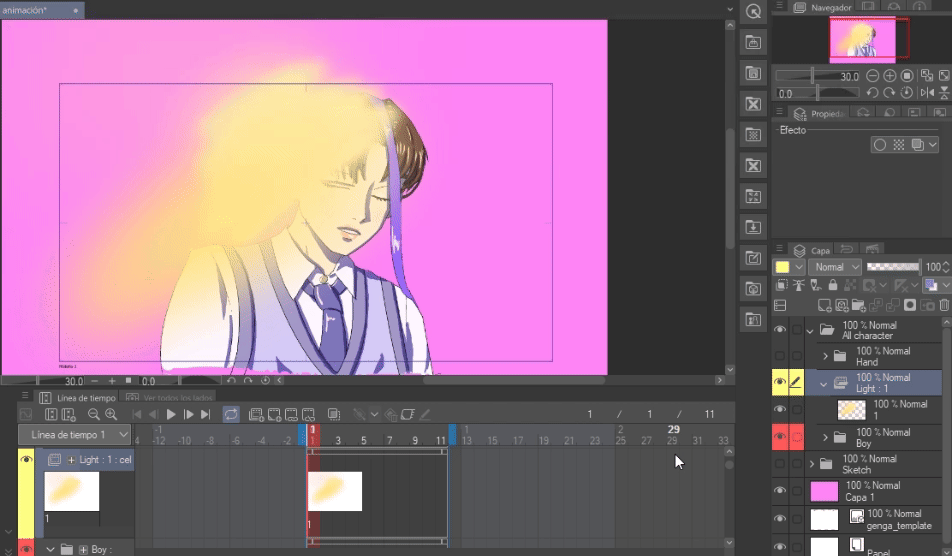Zoom in the navigator view

889,76
